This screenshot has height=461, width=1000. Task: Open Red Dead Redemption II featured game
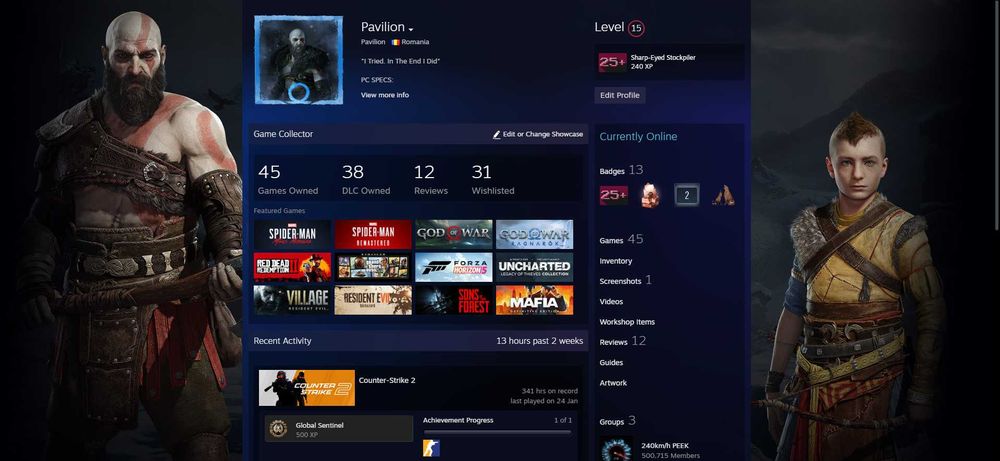coord(292,267)
